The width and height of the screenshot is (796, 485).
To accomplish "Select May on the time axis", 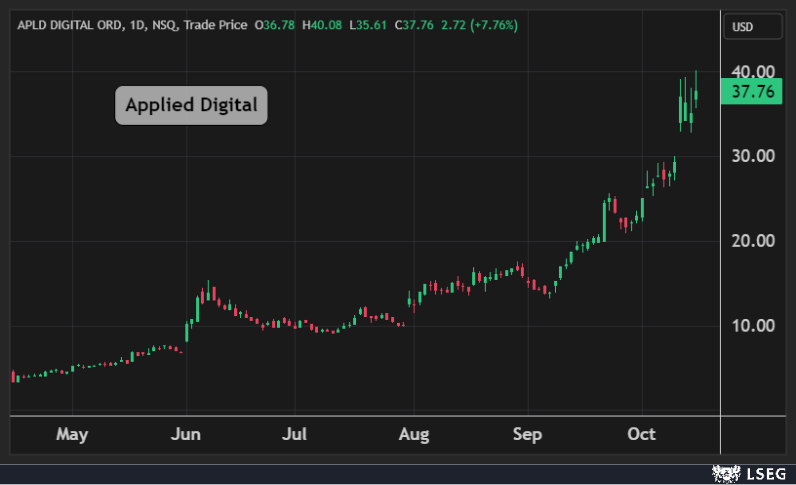I will [x=72, y=434].
